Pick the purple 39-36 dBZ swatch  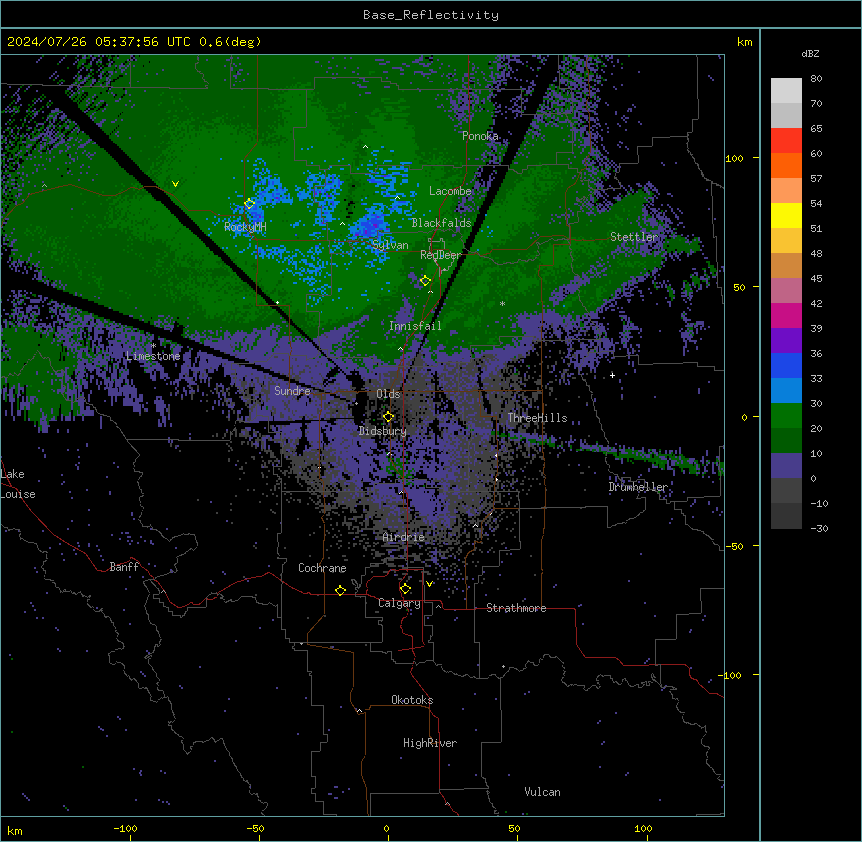coord(786,341)
